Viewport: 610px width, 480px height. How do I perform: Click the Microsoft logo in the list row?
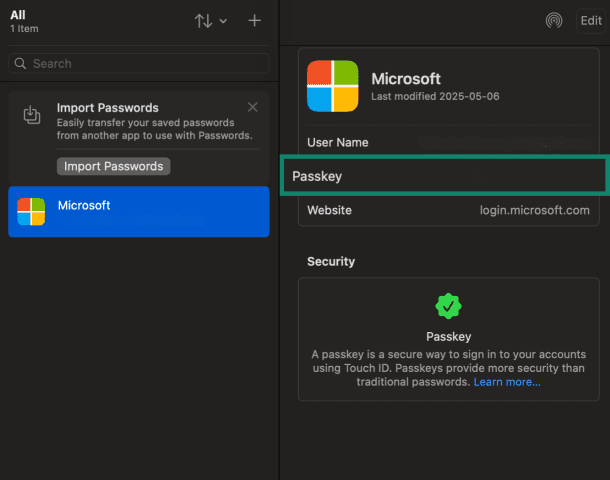pyautogui.click(x=31, y=212)
